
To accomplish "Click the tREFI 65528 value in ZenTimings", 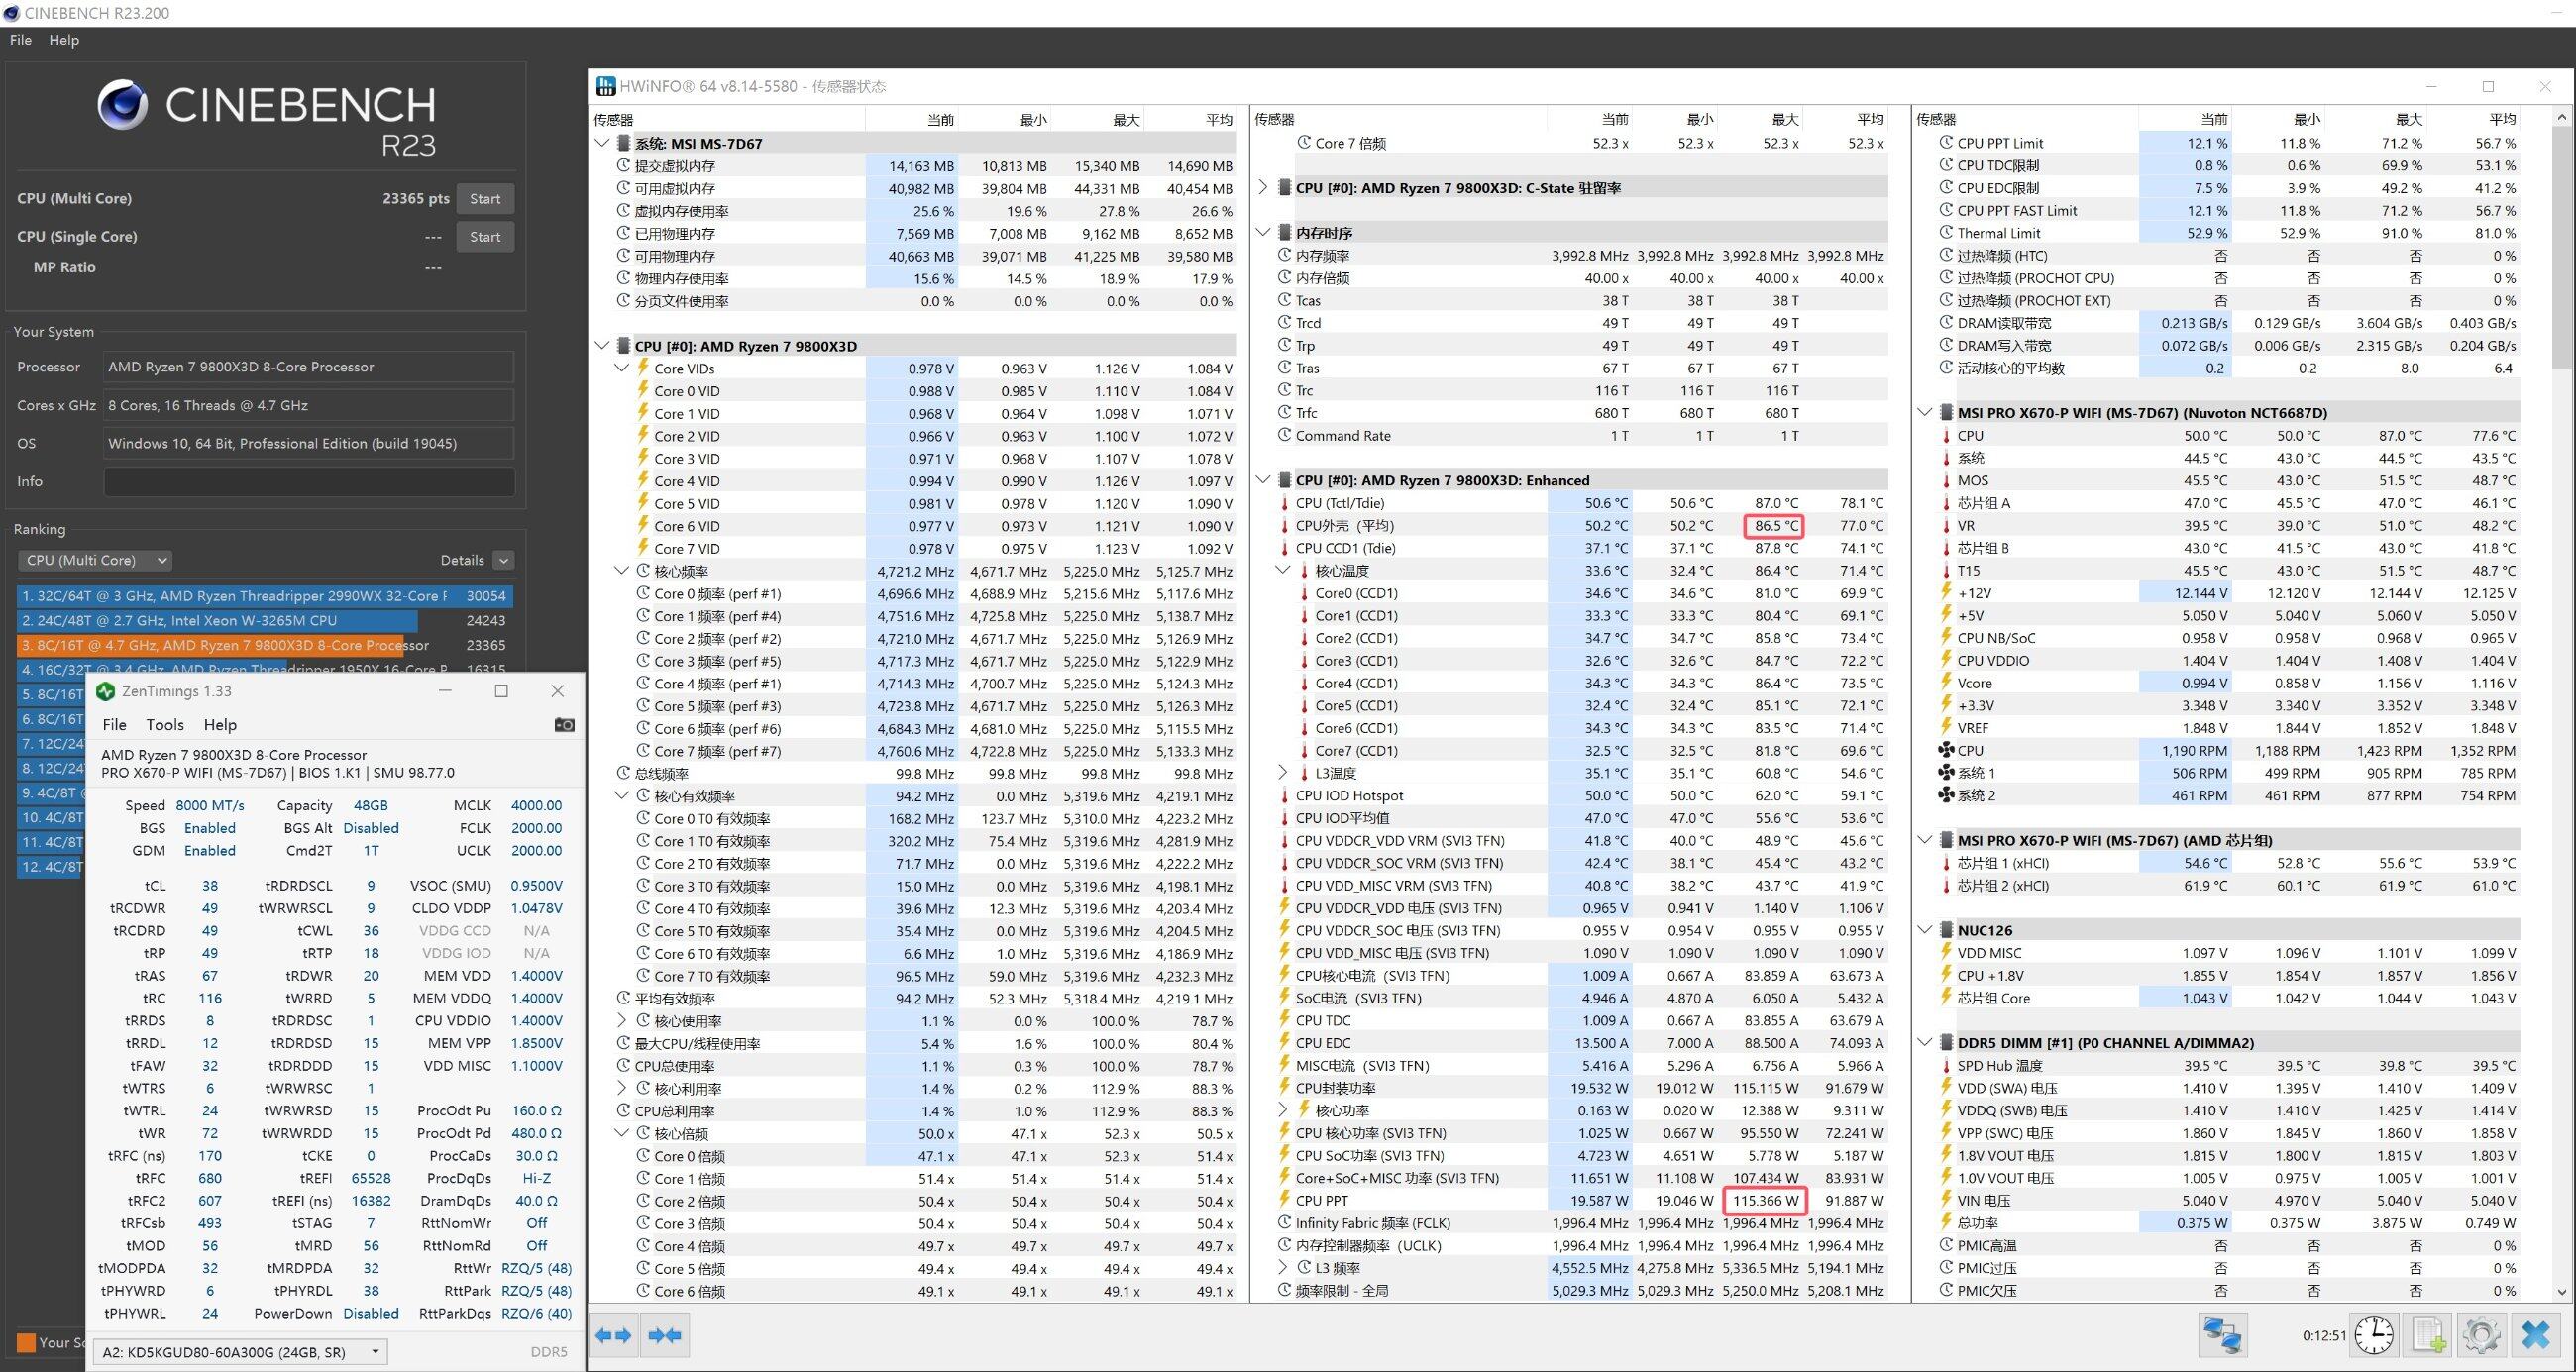I will (x=371, y=1178).
